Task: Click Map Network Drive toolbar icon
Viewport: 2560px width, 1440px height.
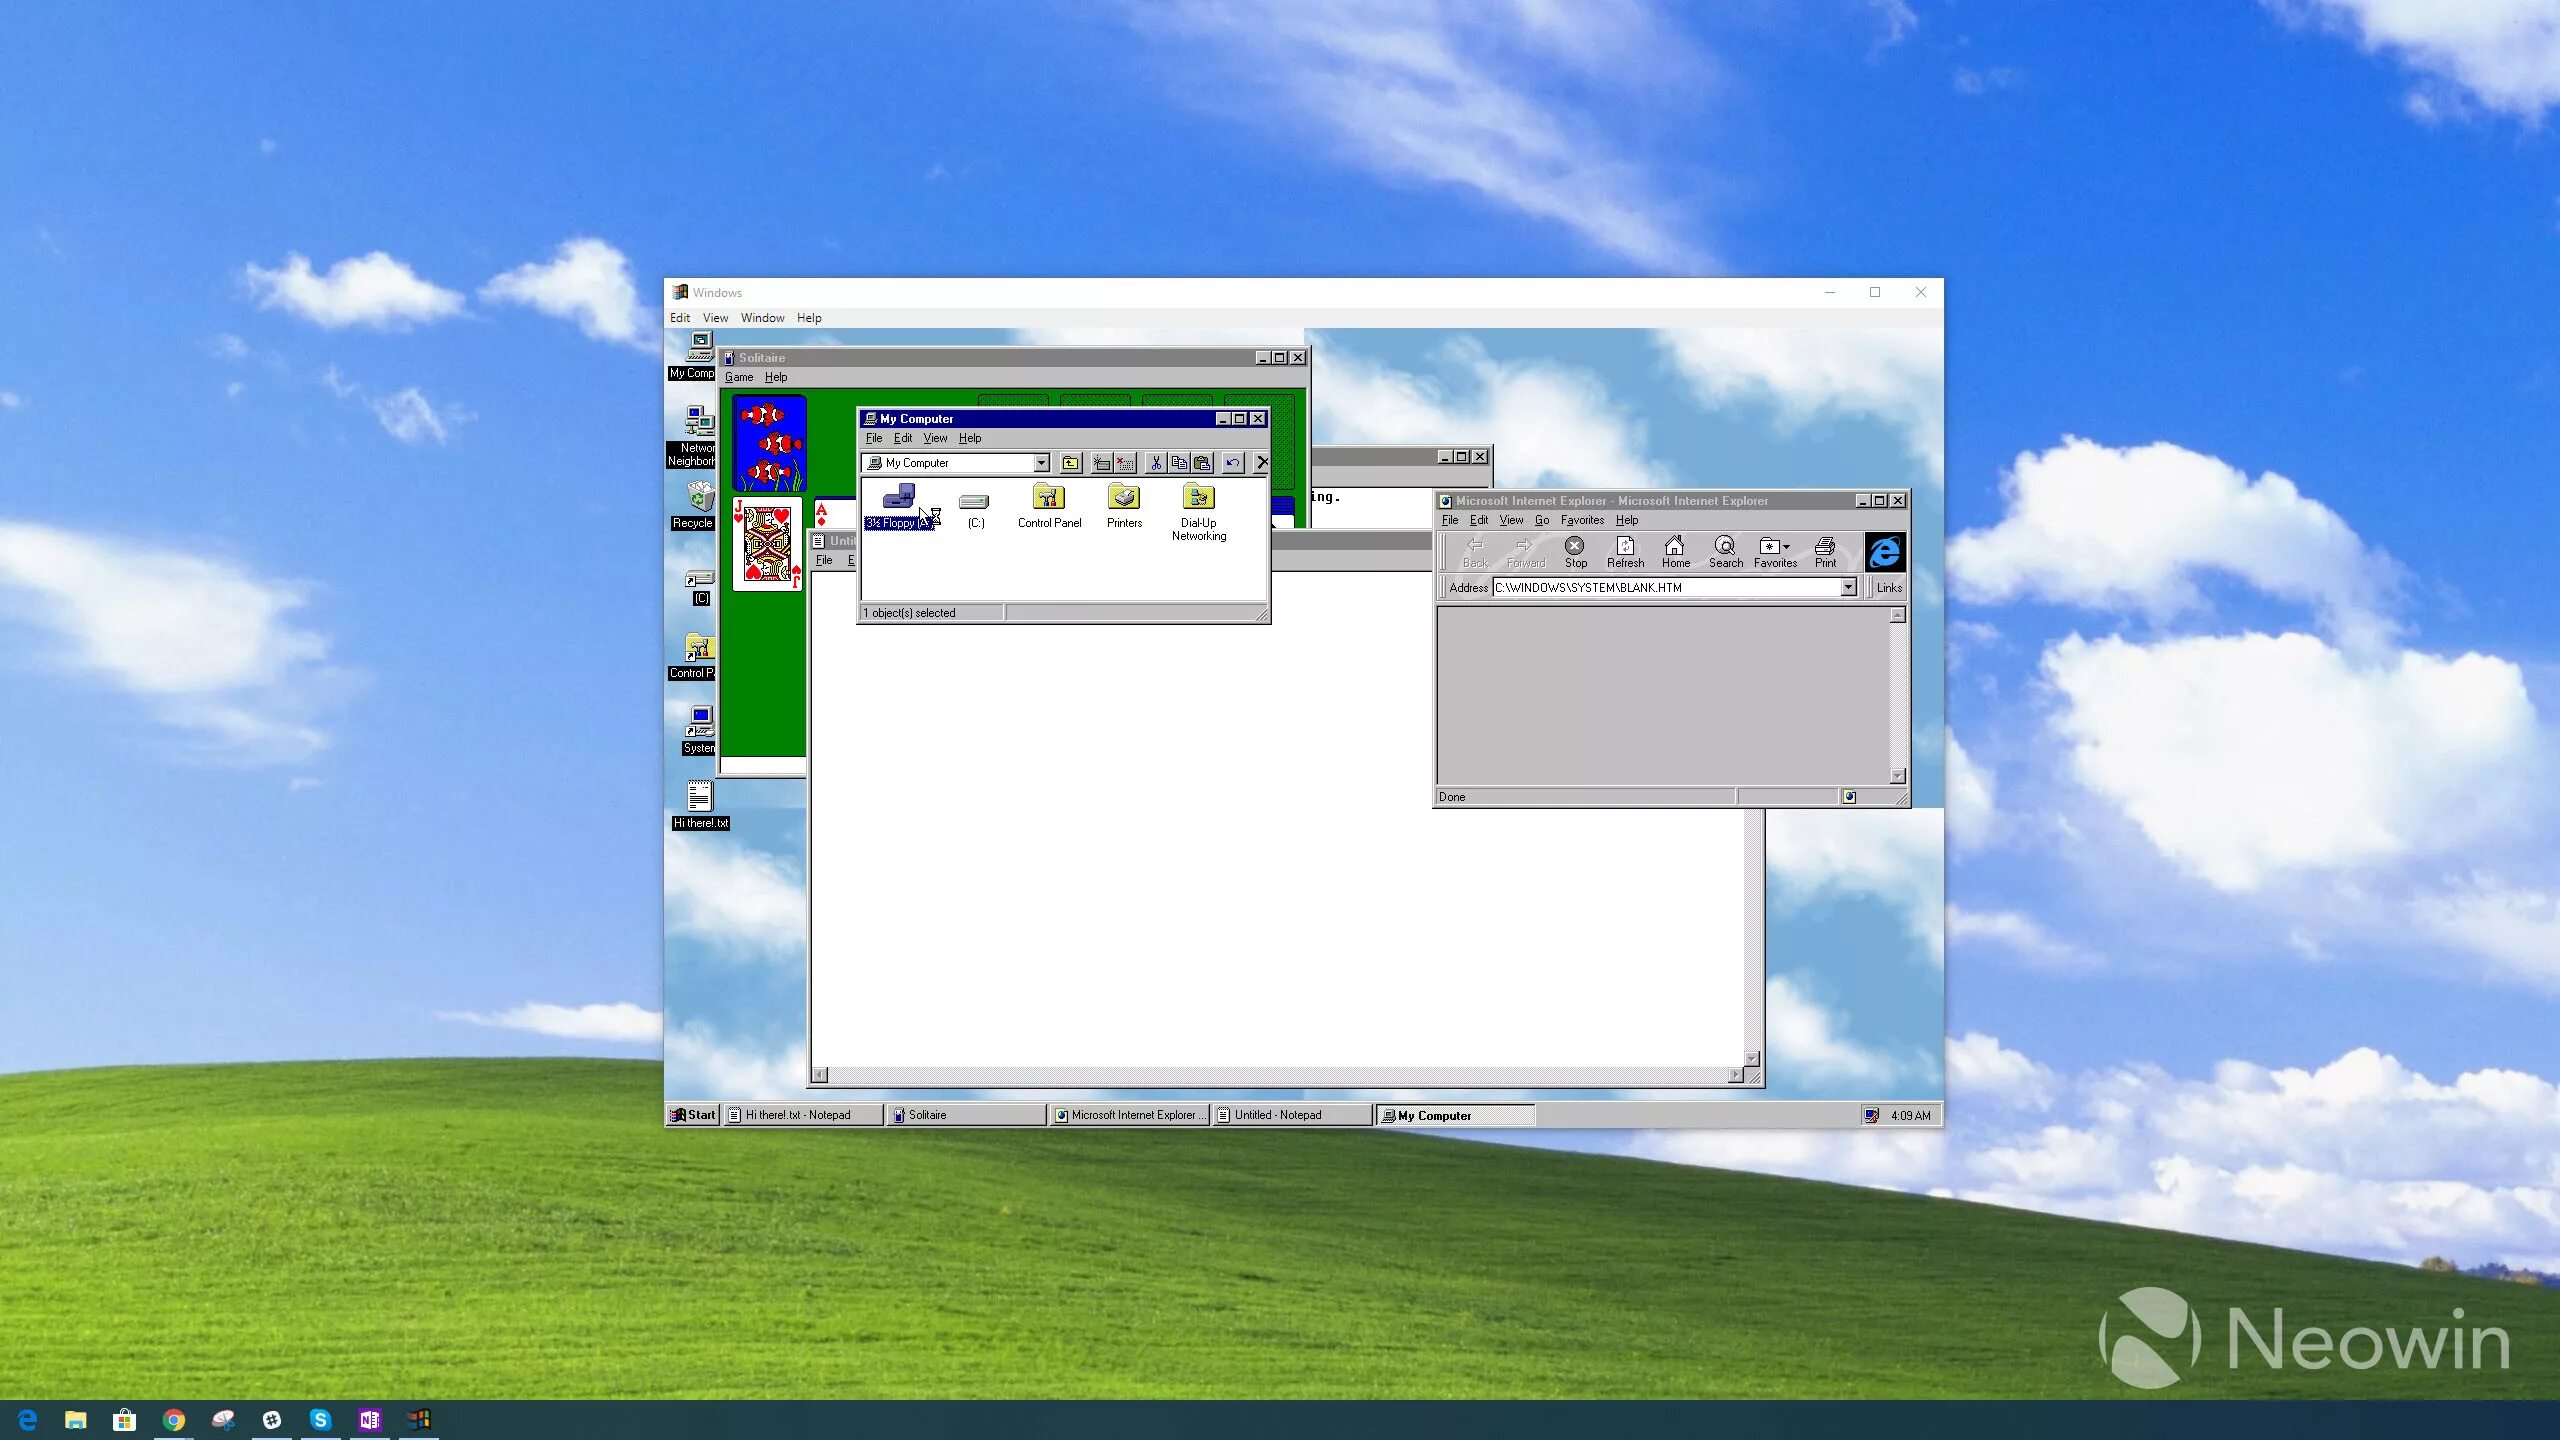Action: click(1101, 463)
